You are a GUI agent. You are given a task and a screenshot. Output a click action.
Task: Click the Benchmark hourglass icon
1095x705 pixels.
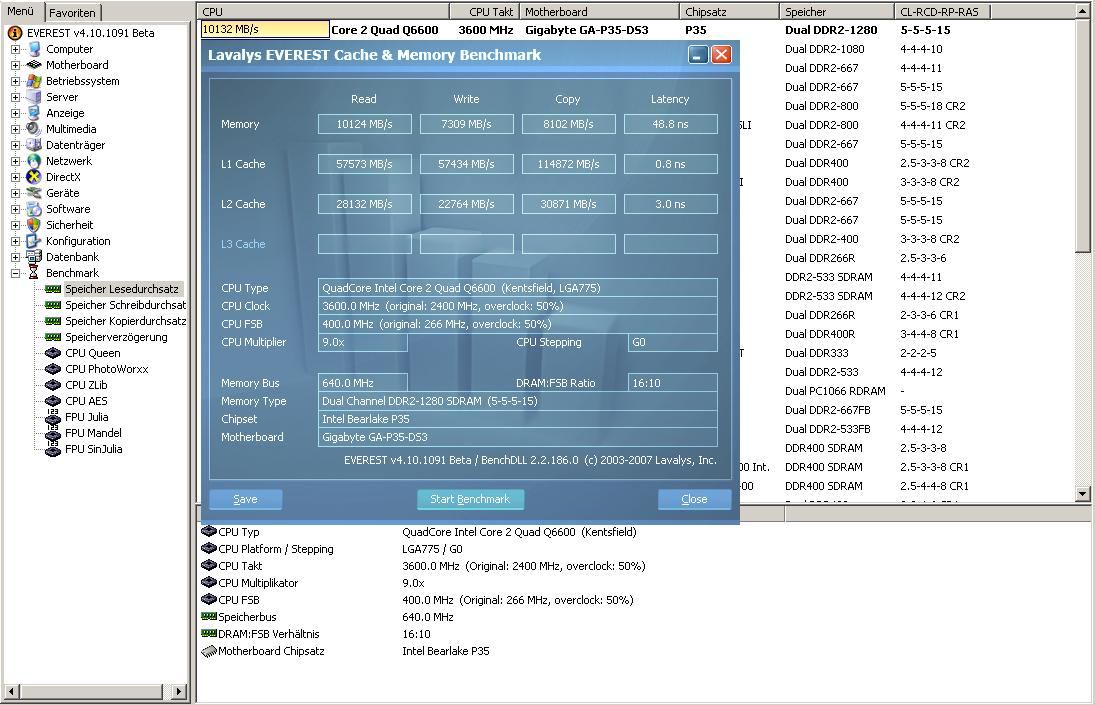point(34,273)
